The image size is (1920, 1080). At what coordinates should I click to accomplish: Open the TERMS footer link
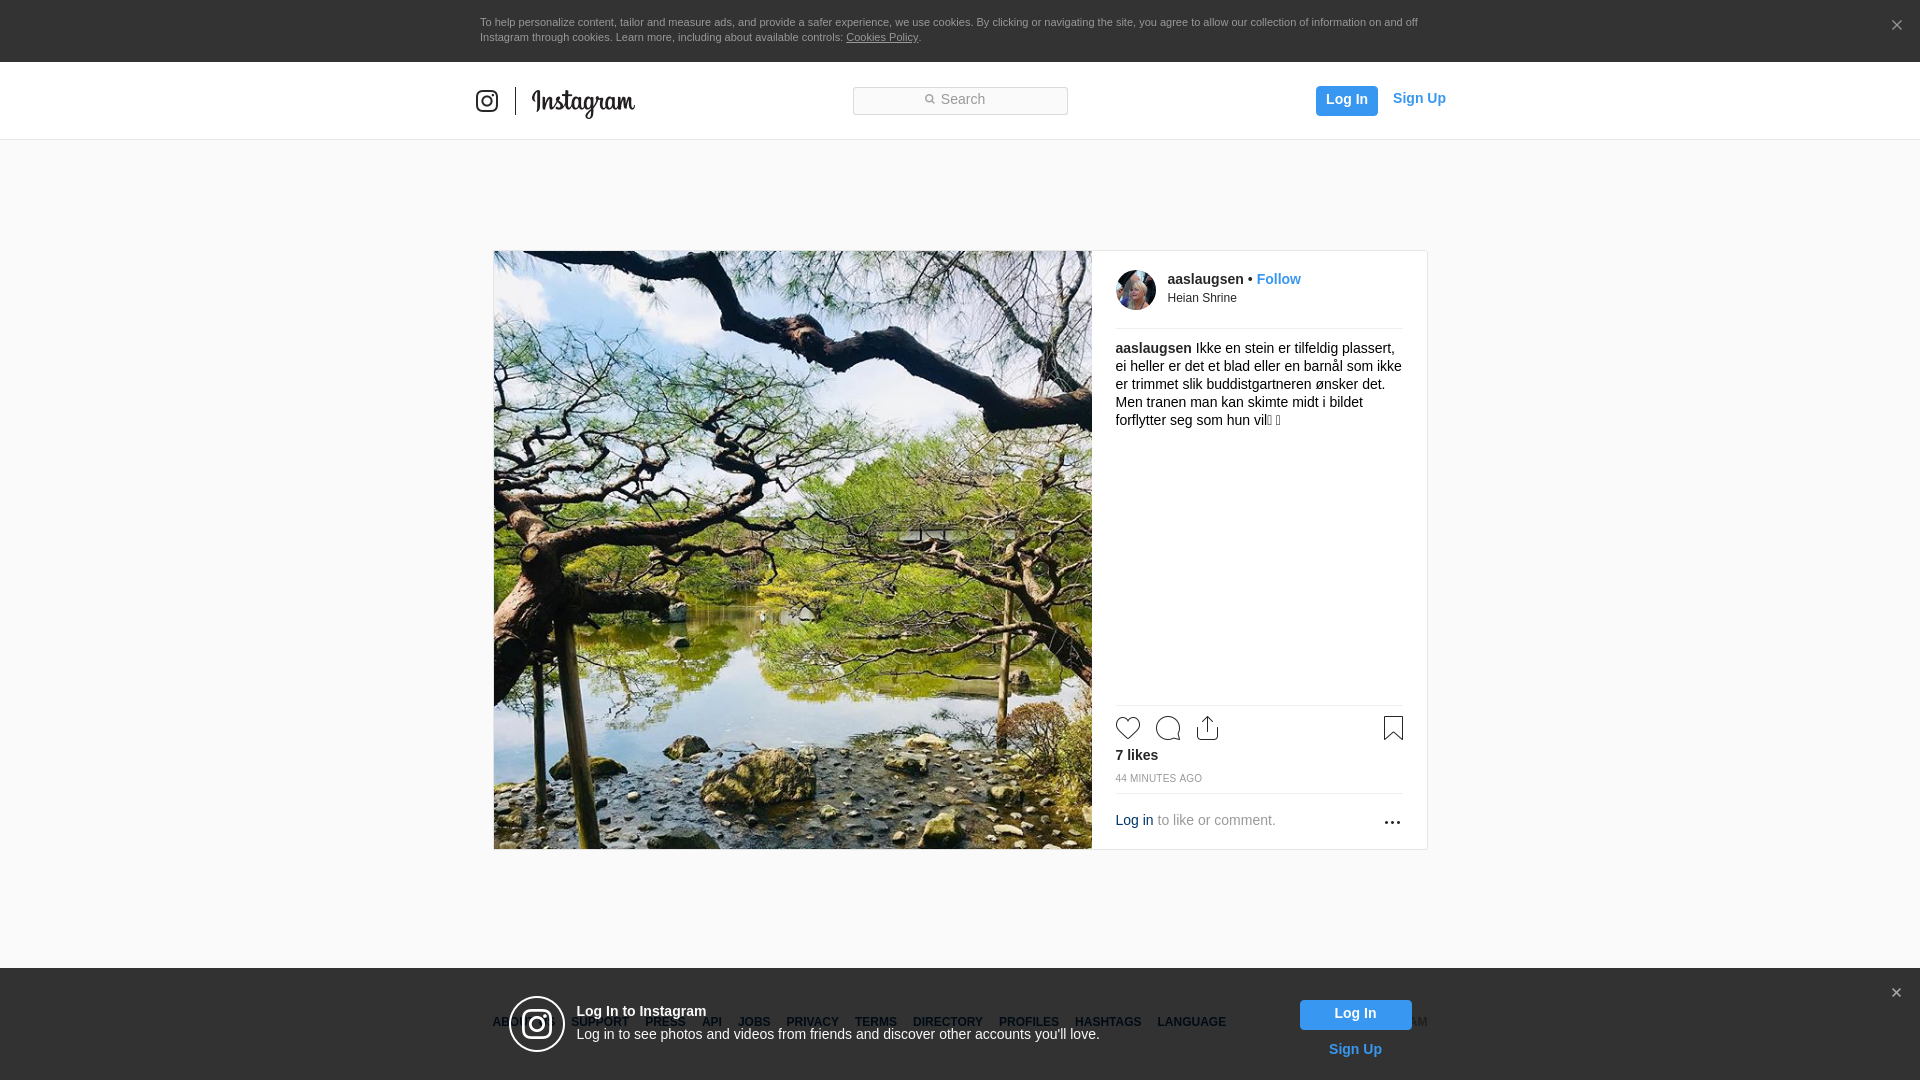pyautogui.click(x=876, y=1022)
